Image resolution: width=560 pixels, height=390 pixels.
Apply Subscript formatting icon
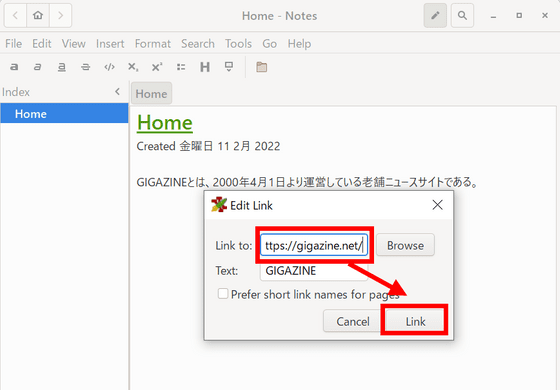(133, 67)
